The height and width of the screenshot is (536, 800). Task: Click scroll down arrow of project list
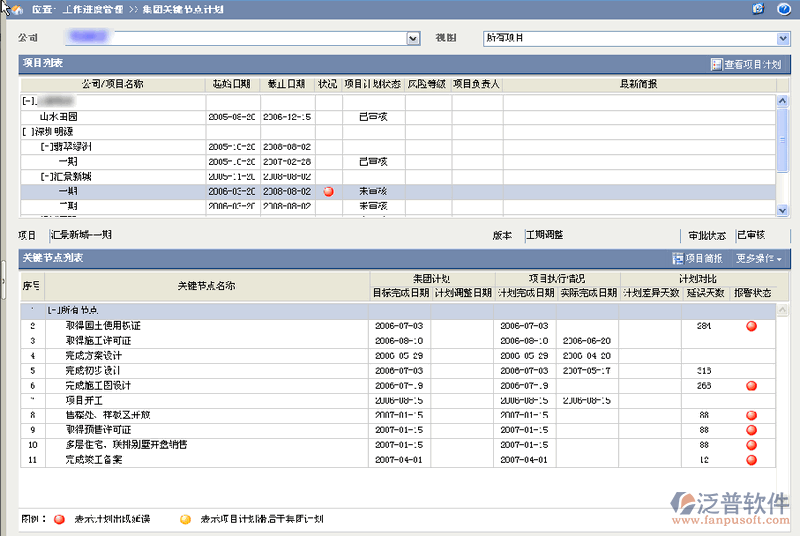[x=782, y=209]
